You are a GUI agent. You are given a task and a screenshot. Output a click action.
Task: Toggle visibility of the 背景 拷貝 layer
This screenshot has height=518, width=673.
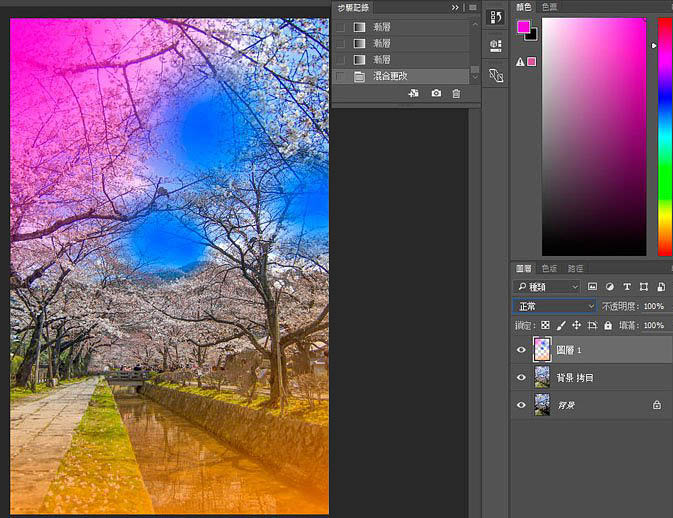(x=521, y=378)
